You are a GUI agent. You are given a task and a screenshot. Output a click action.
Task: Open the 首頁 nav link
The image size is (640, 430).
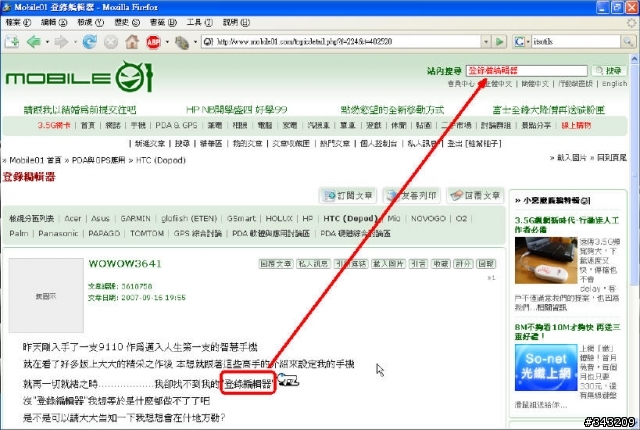(x=88, y=126)
